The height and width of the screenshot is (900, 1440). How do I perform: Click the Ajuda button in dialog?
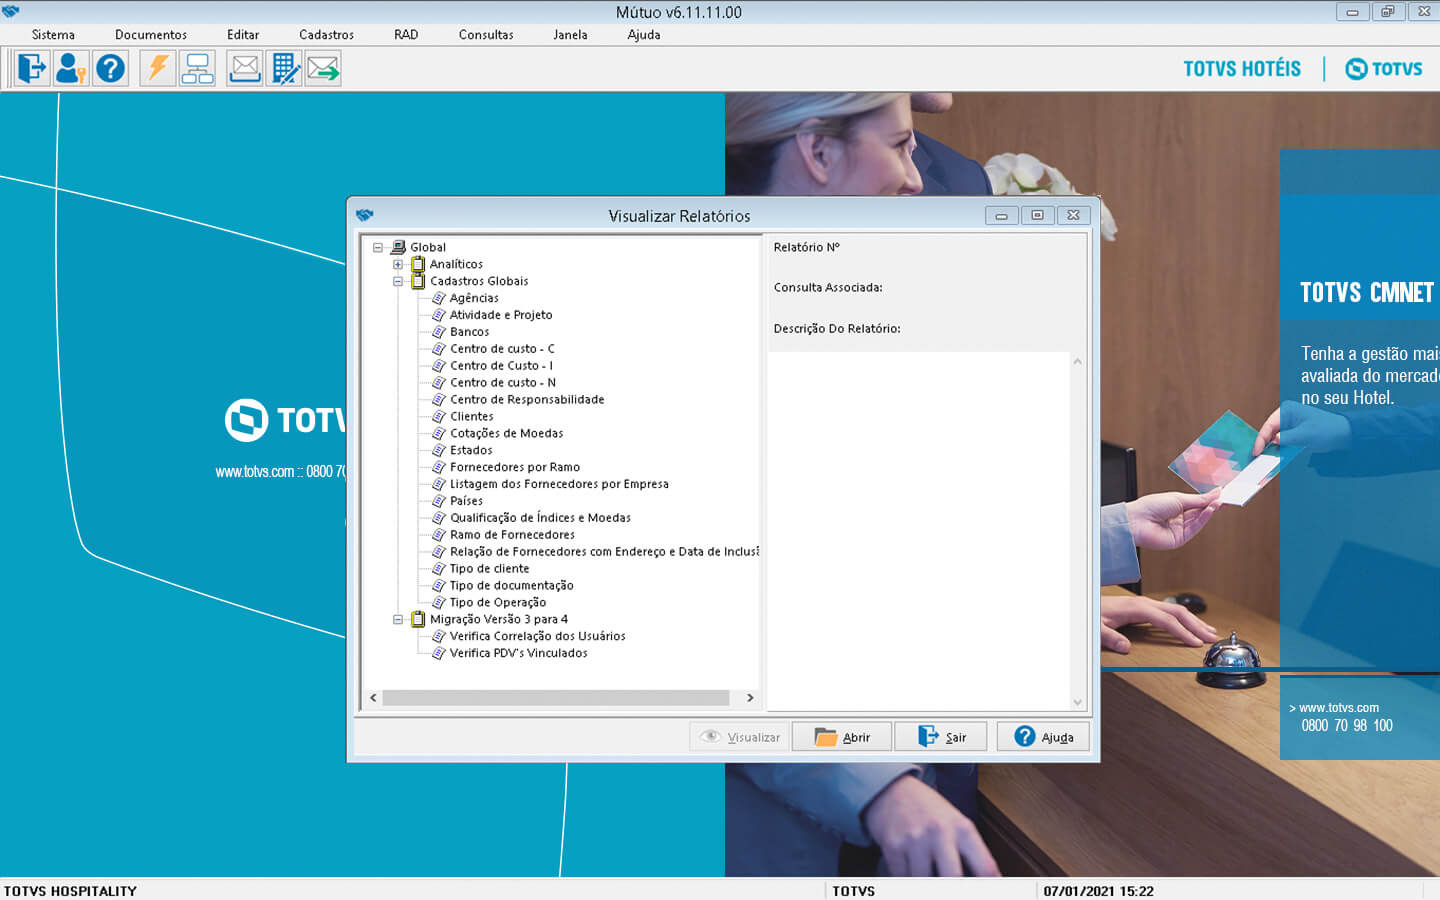1043,737
